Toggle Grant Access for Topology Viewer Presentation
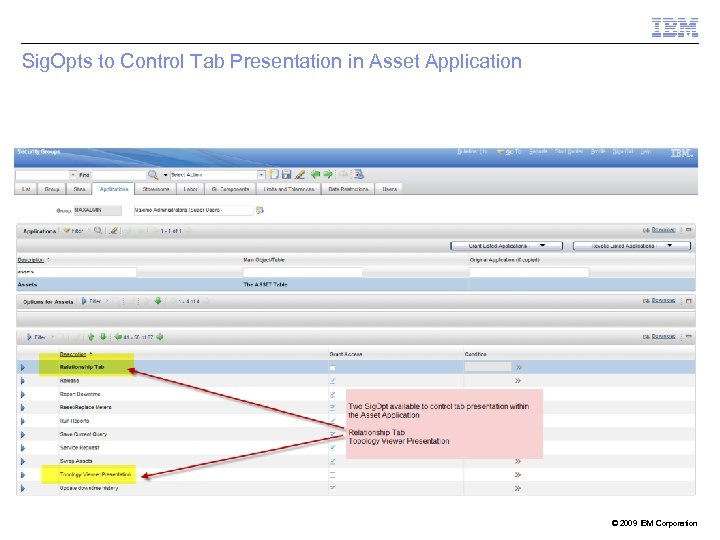720x540 pixels. (x=332, y=474)
